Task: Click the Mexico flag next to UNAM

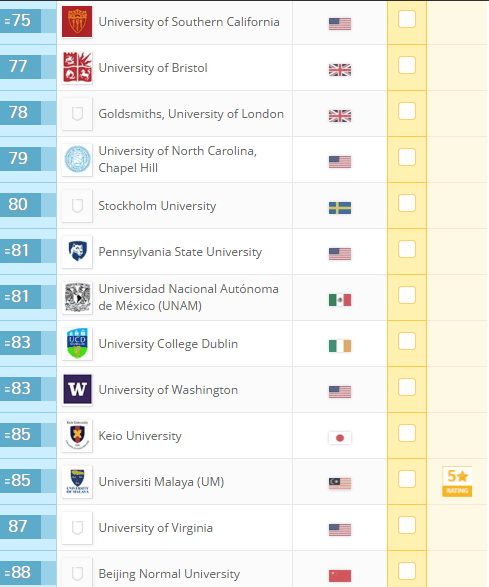Action: click(x=340, y=300)
